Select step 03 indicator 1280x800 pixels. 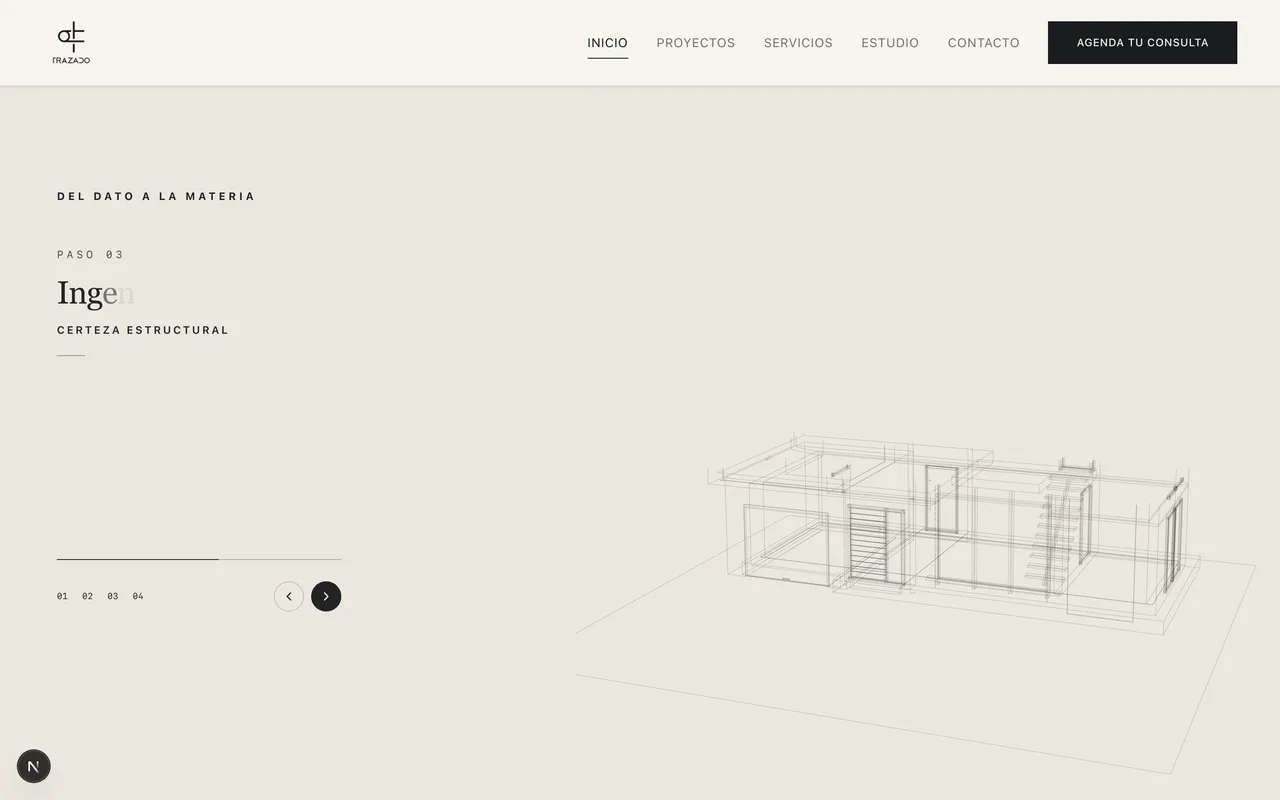(x=113, y=596)
